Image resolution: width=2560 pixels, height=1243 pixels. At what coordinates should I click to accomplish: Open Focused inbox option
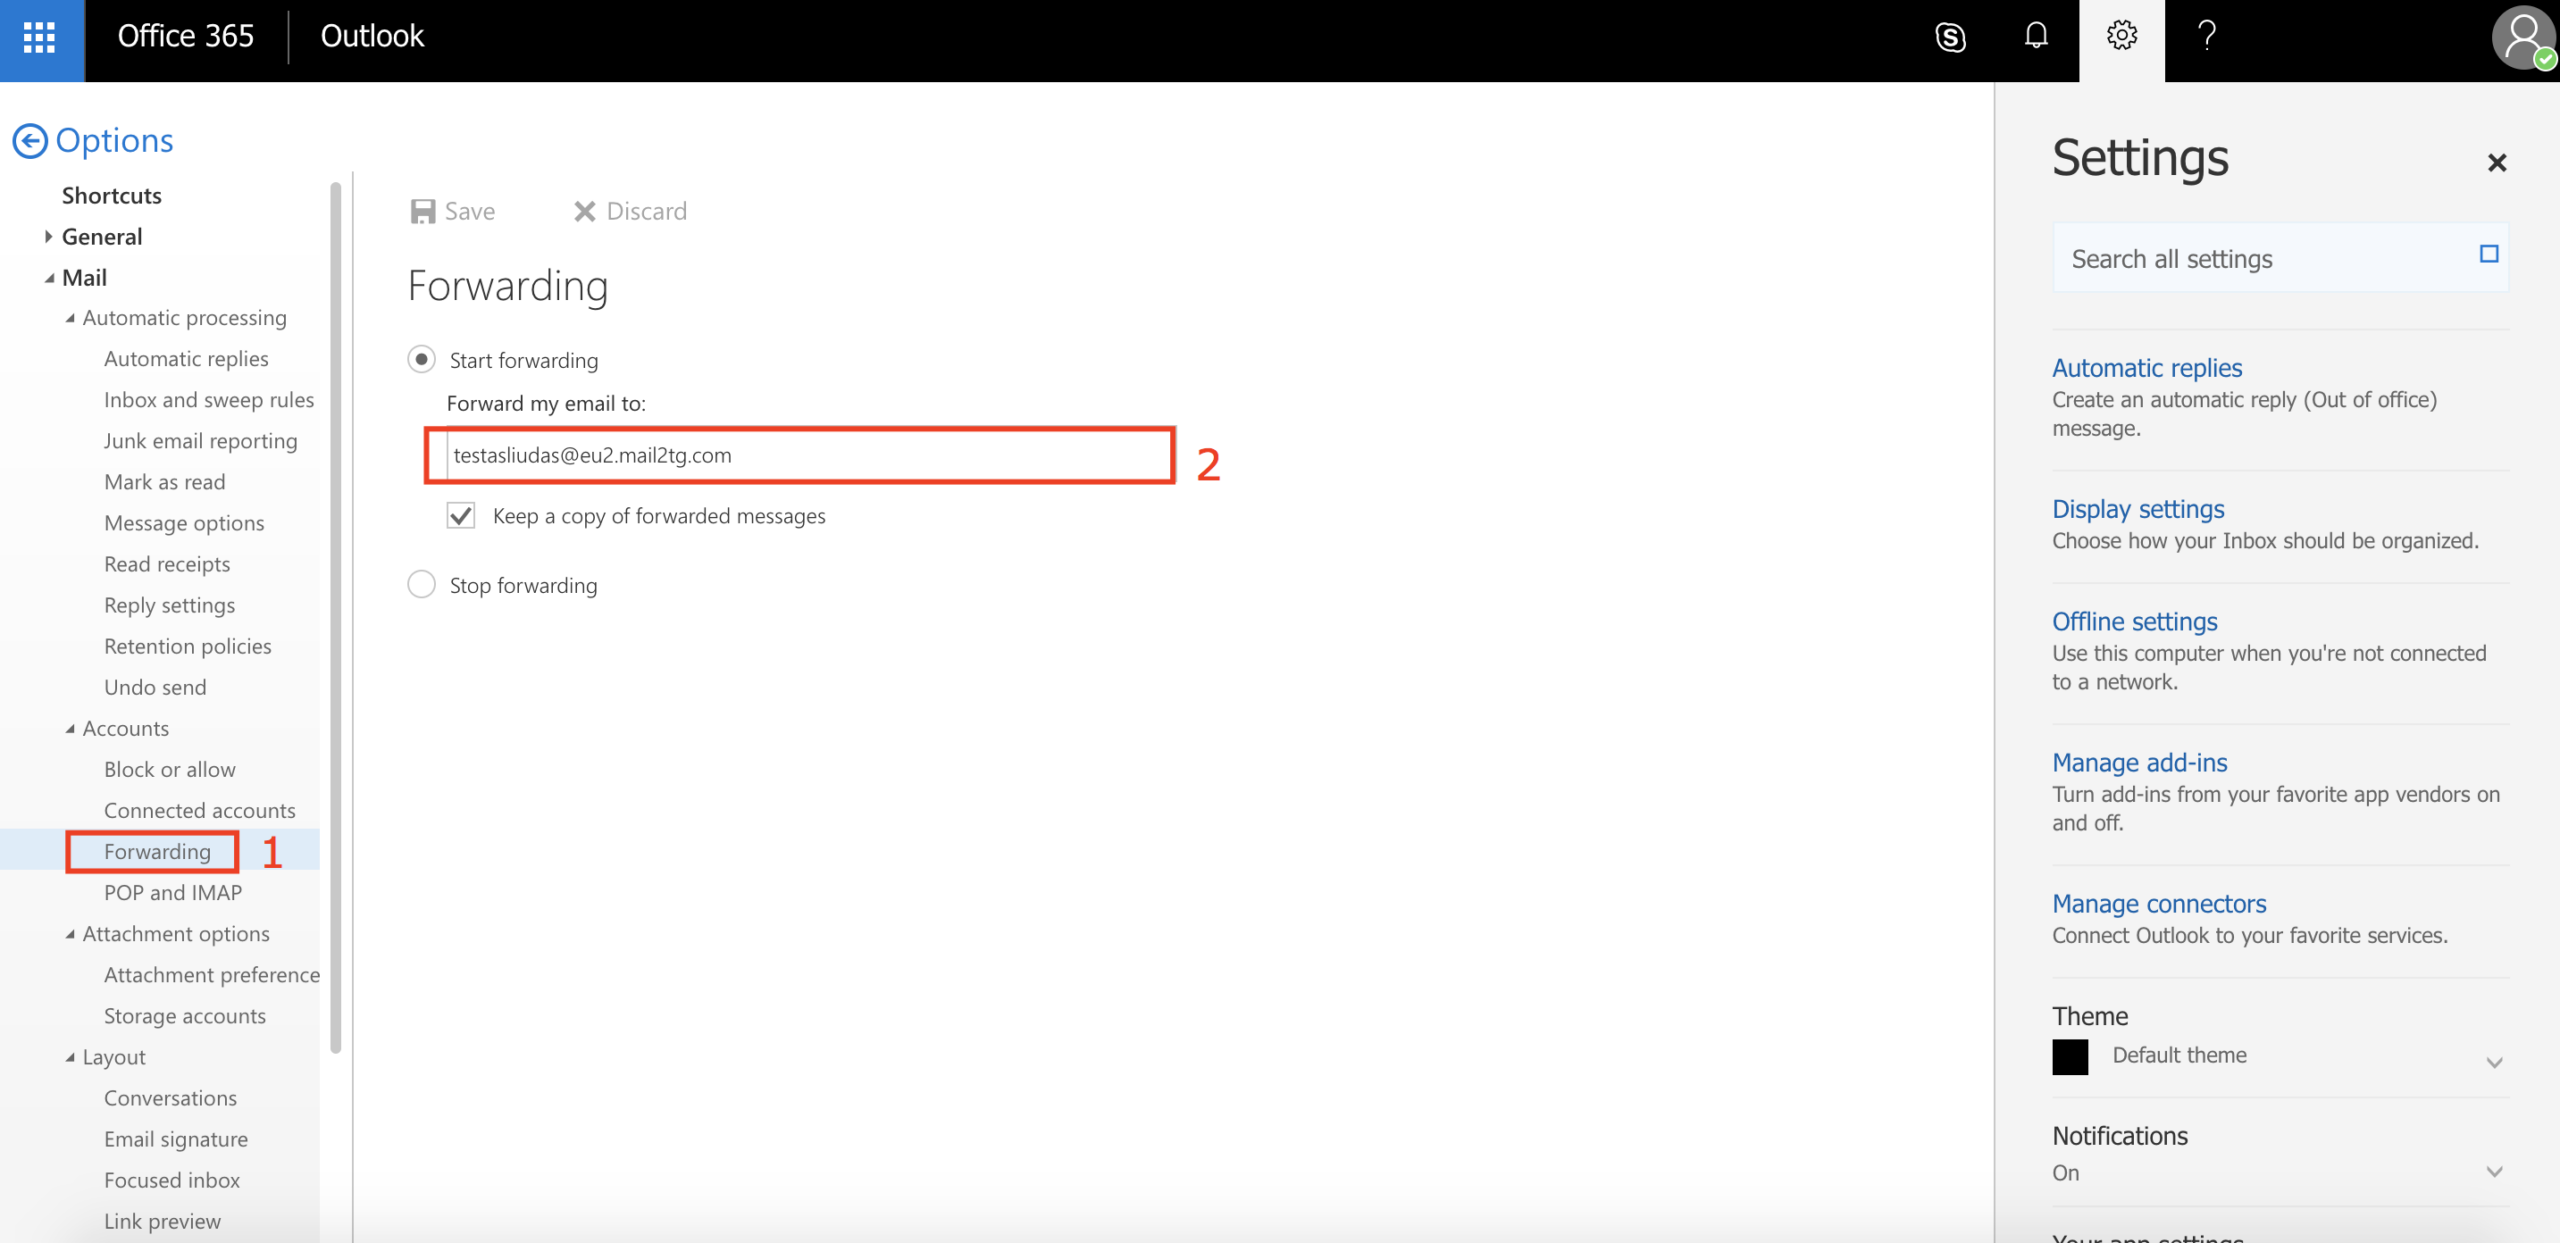coord(172,1180)
